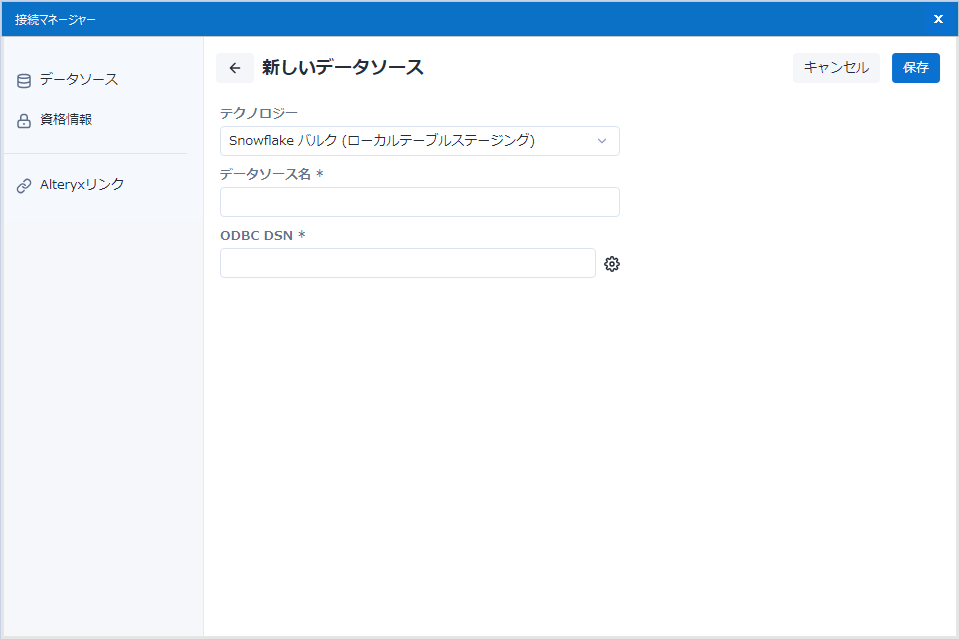Image resolution: width=960 pixels, height=640 pixels.
Task: Close the 接続マネージャー window with X
Action: 938,19
